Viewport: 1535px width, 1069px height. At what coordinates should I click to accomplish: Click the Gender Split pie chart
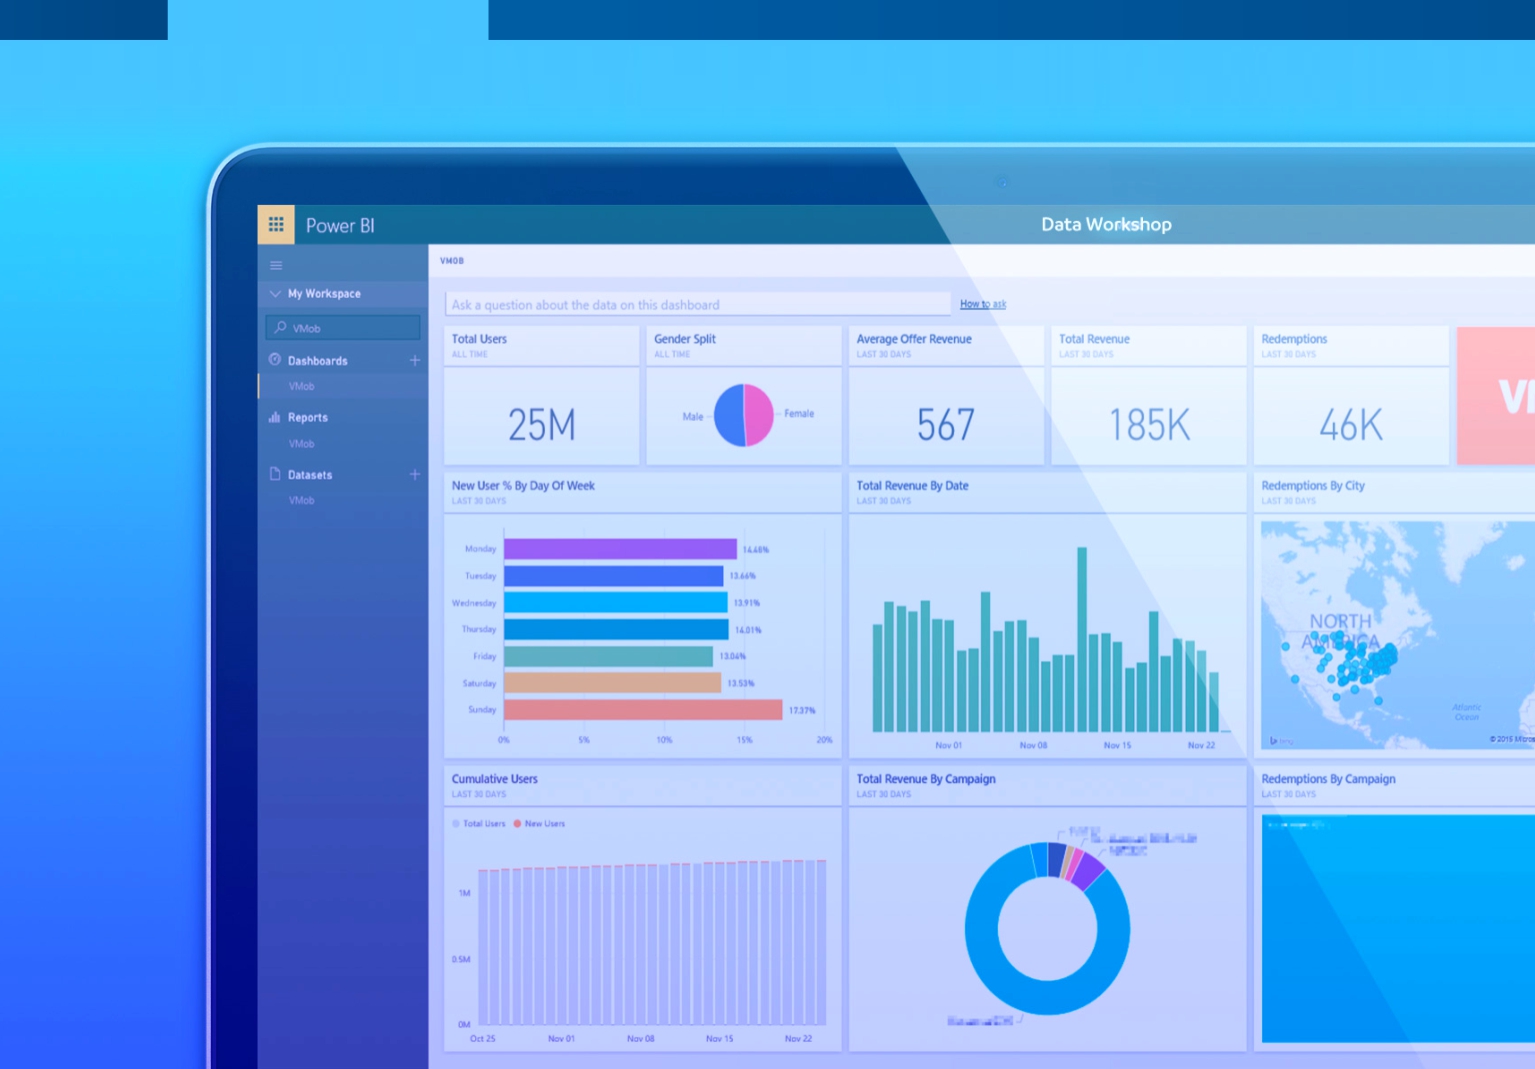(744, 415)
